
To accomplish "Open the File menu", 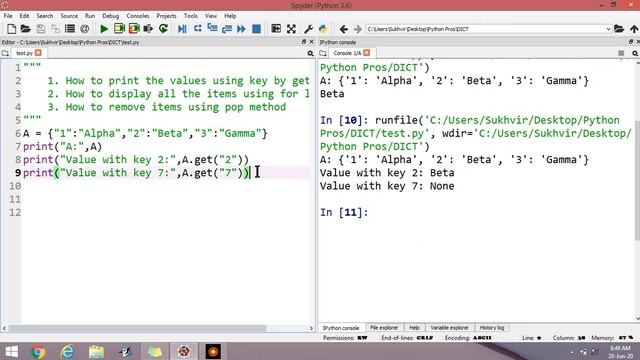I will tap(8, 16).
